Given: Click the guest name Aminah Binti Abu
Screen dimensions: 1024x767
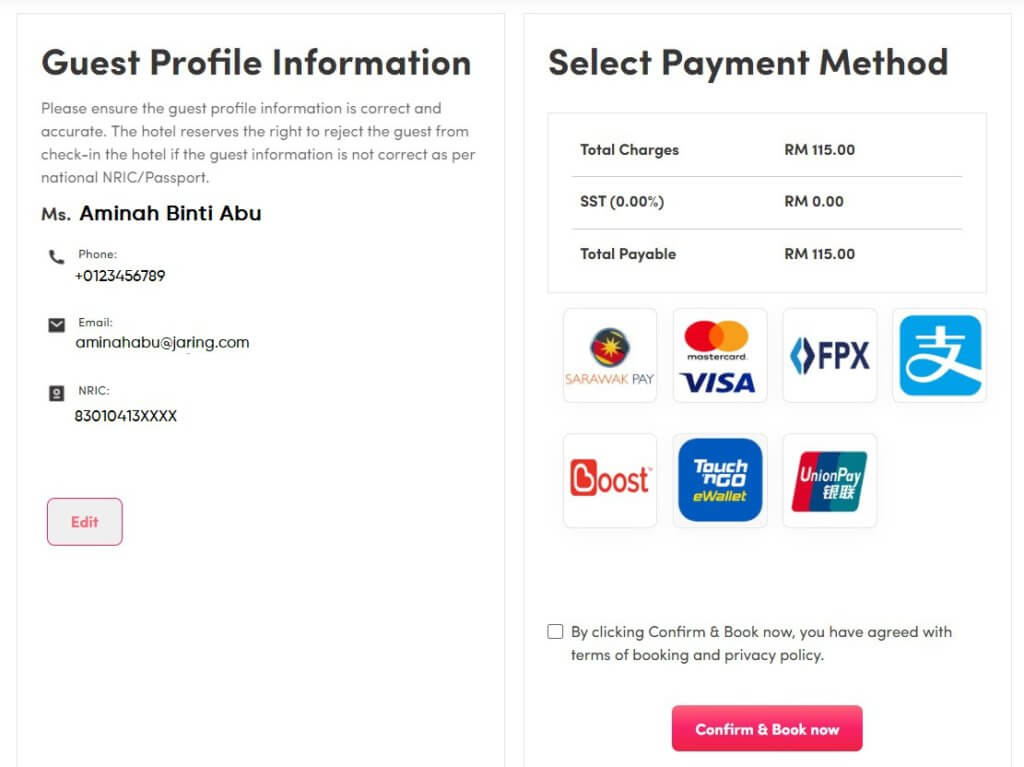Looking at the screenshot, I should click(x=170, y=213).
